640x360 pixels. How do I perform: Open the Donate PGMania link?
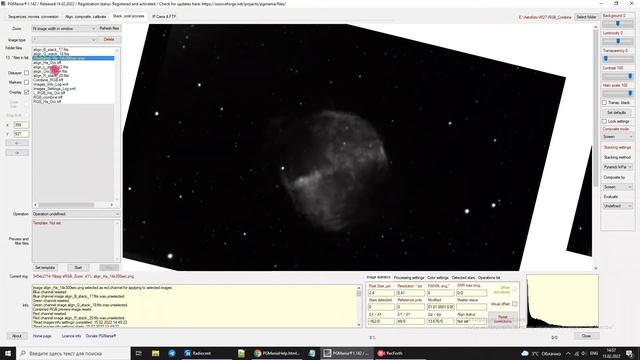tap(101, 336)
